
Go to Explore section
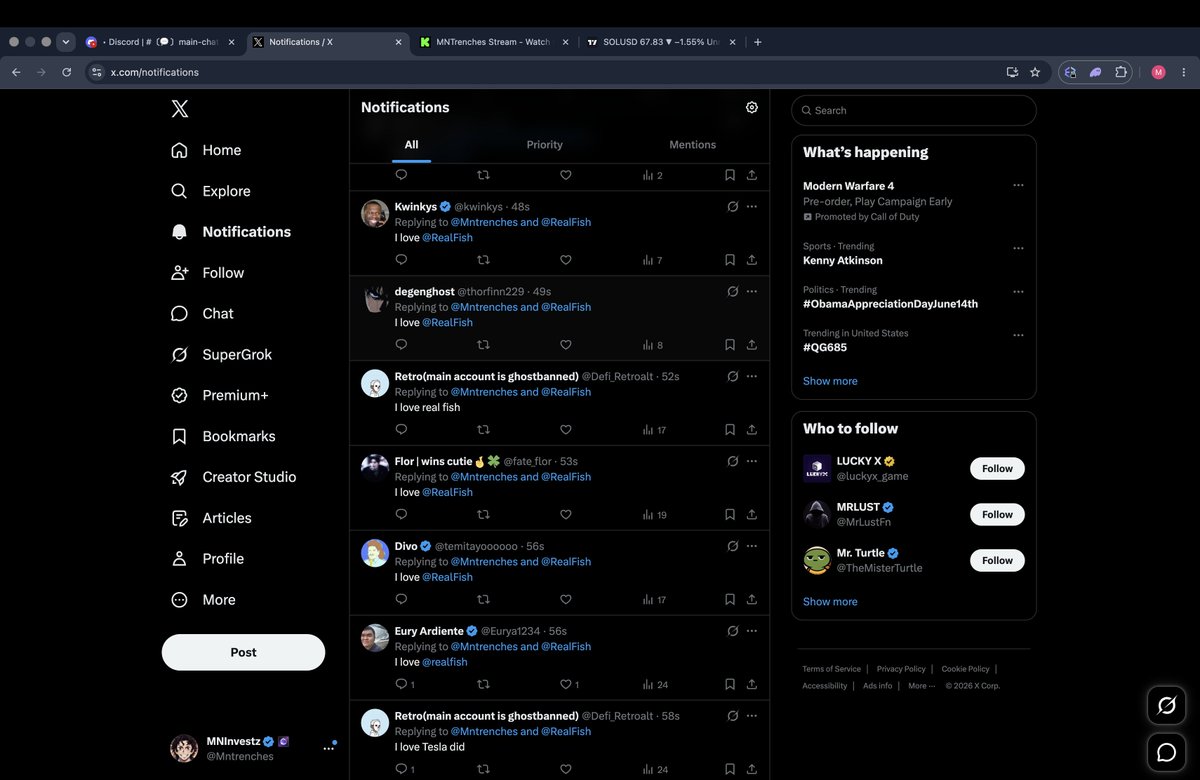211,191
